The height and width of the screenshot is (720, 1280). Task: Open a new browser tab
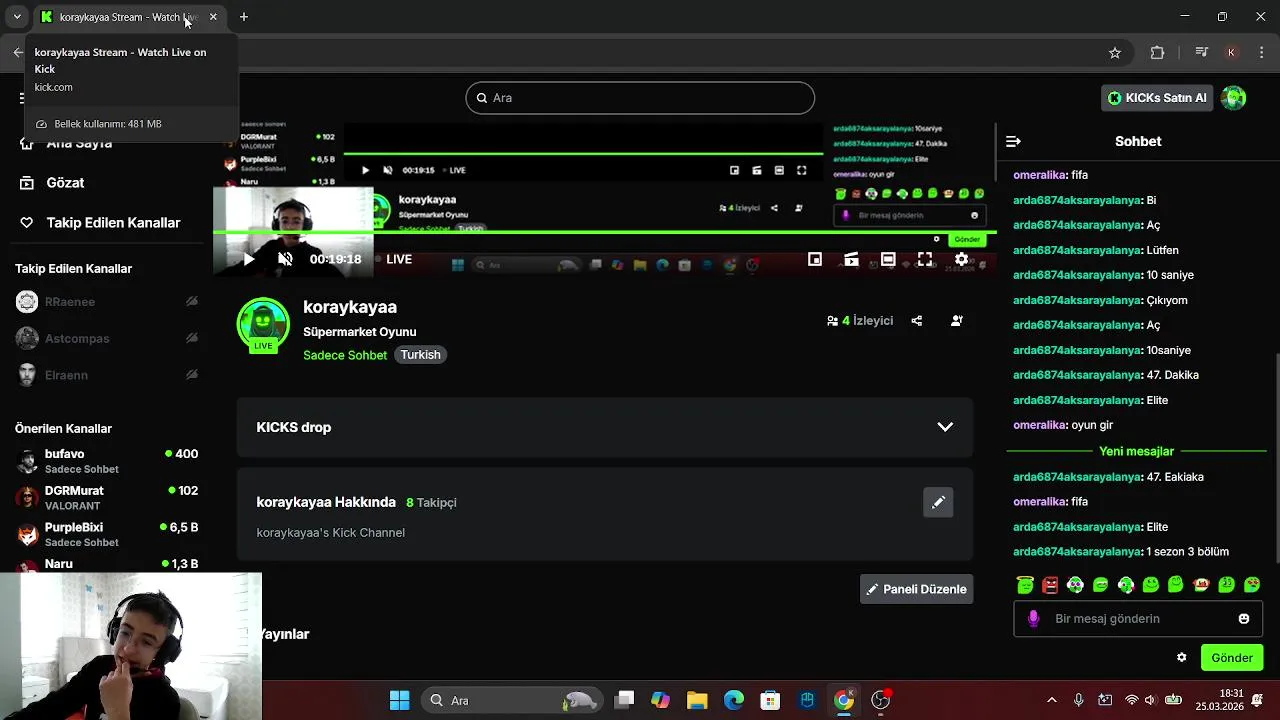[244, 17]
